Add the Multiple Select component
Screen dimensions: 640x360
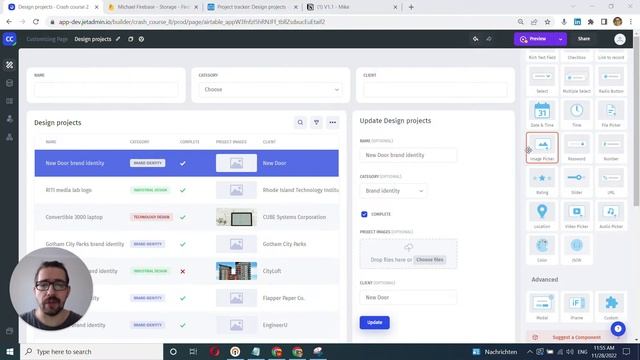point(576,80)
